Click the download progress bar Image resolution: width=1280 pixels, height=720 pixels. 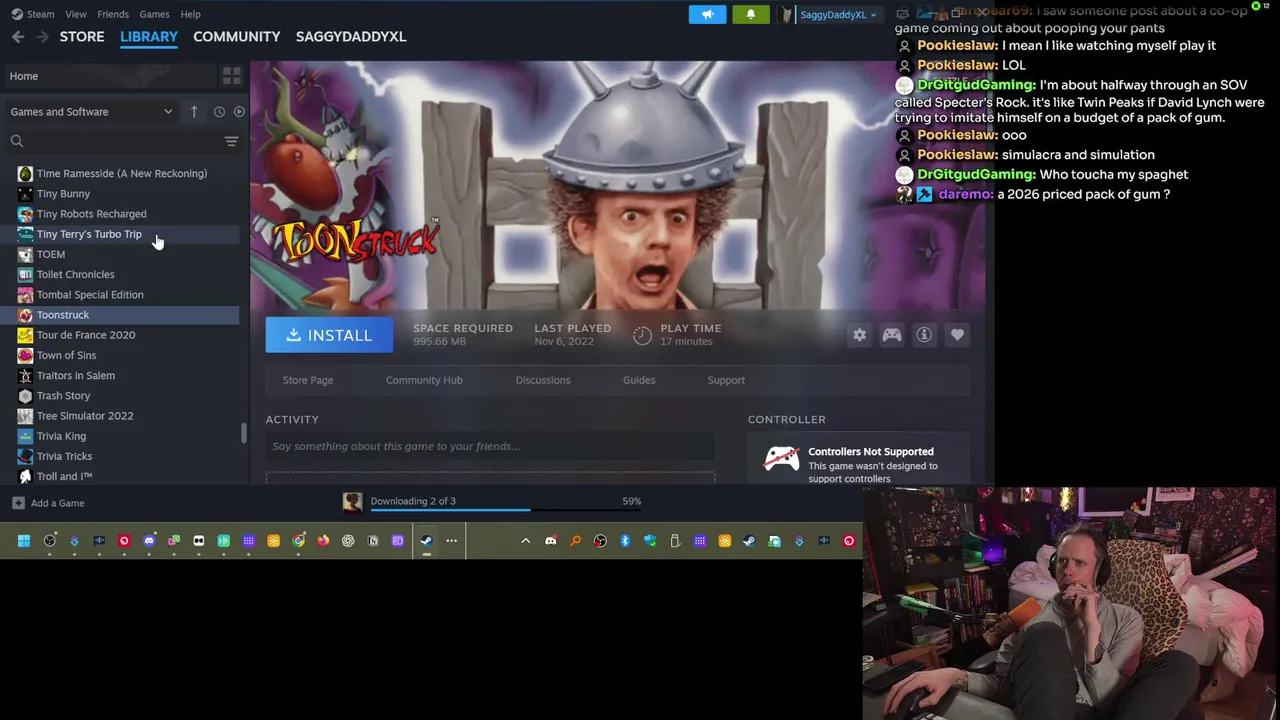coord(505,510)
